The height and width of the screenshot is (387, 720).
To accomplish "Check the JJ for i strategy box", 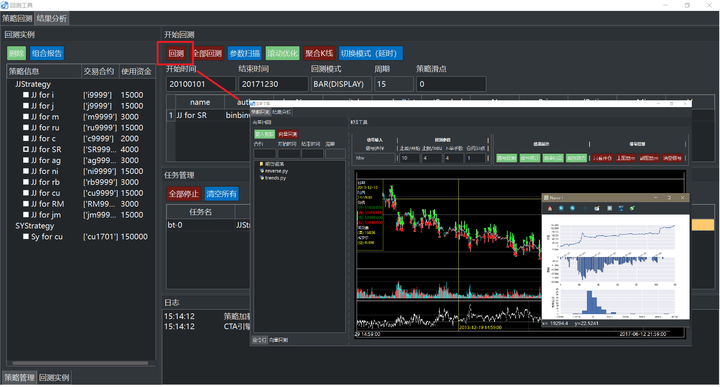I will point(26,95).
